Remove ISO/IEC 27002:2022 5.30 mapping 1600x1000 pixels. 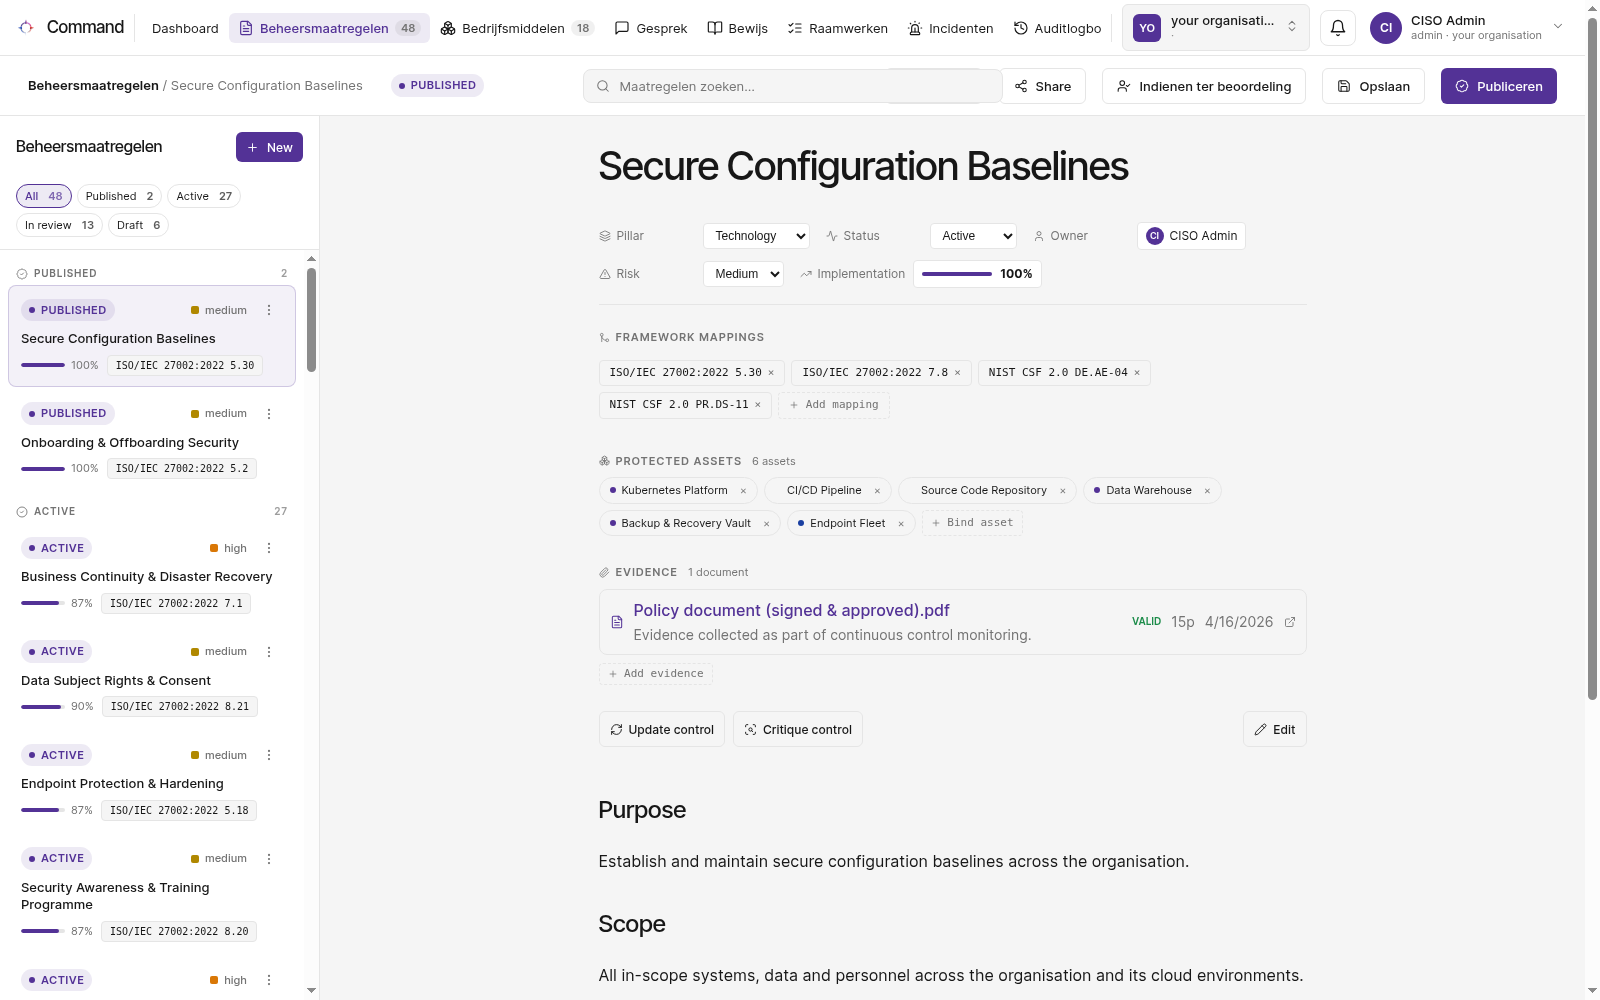pyautogui.click(x=771, y=373)
